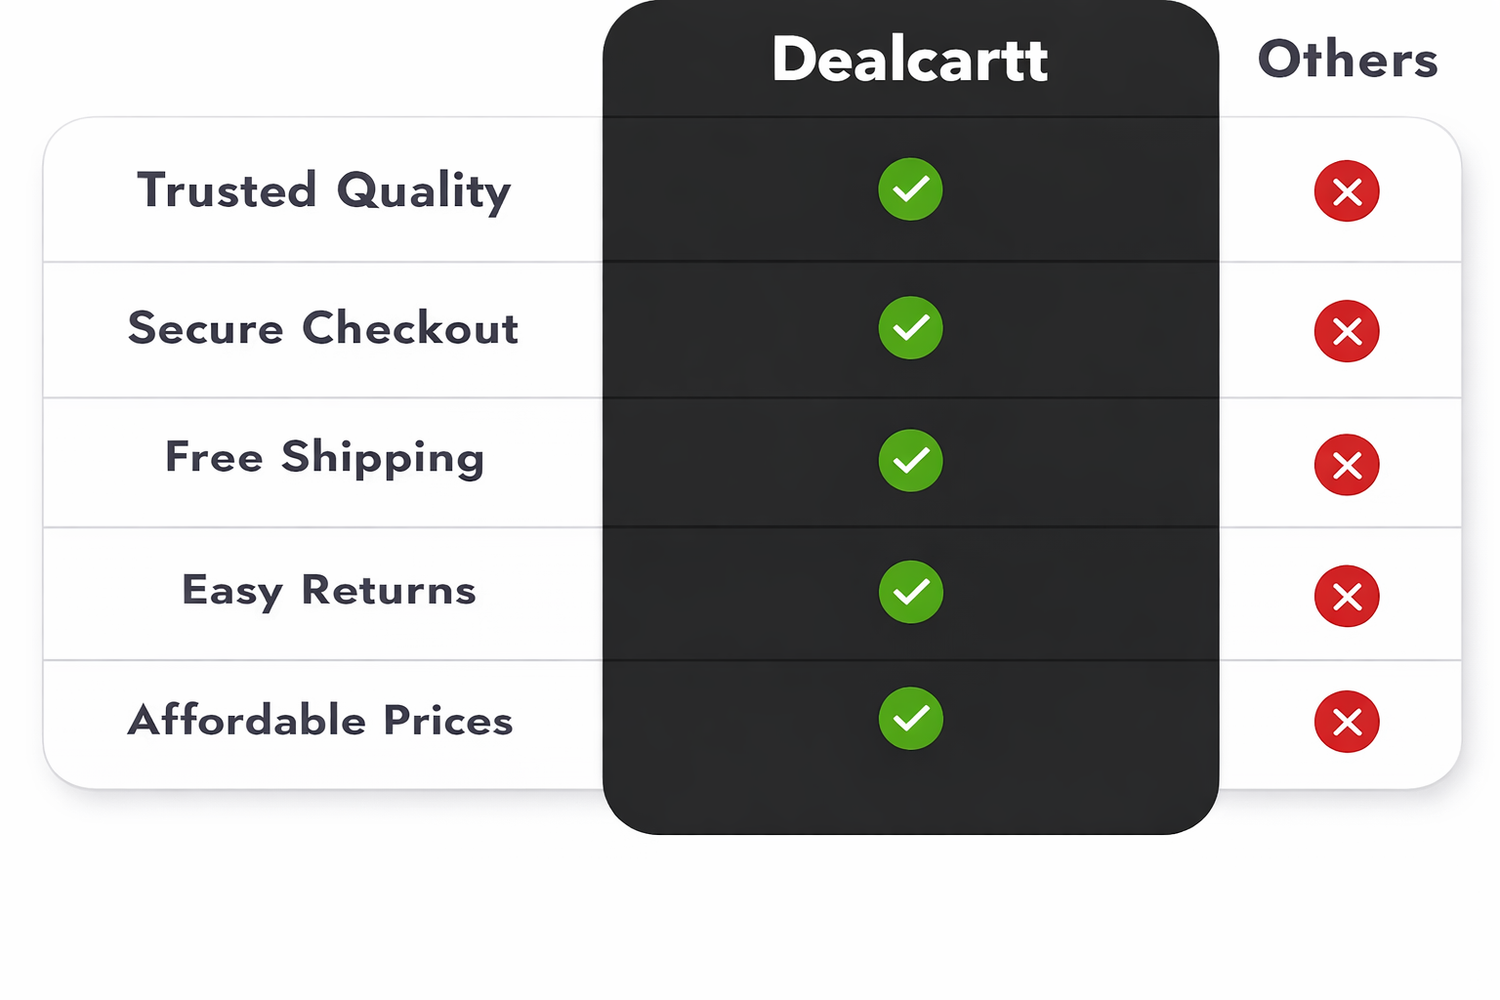Select the Others column header
The height and width of the screenshot is (1000, 1500).
tap(1347, 59)
